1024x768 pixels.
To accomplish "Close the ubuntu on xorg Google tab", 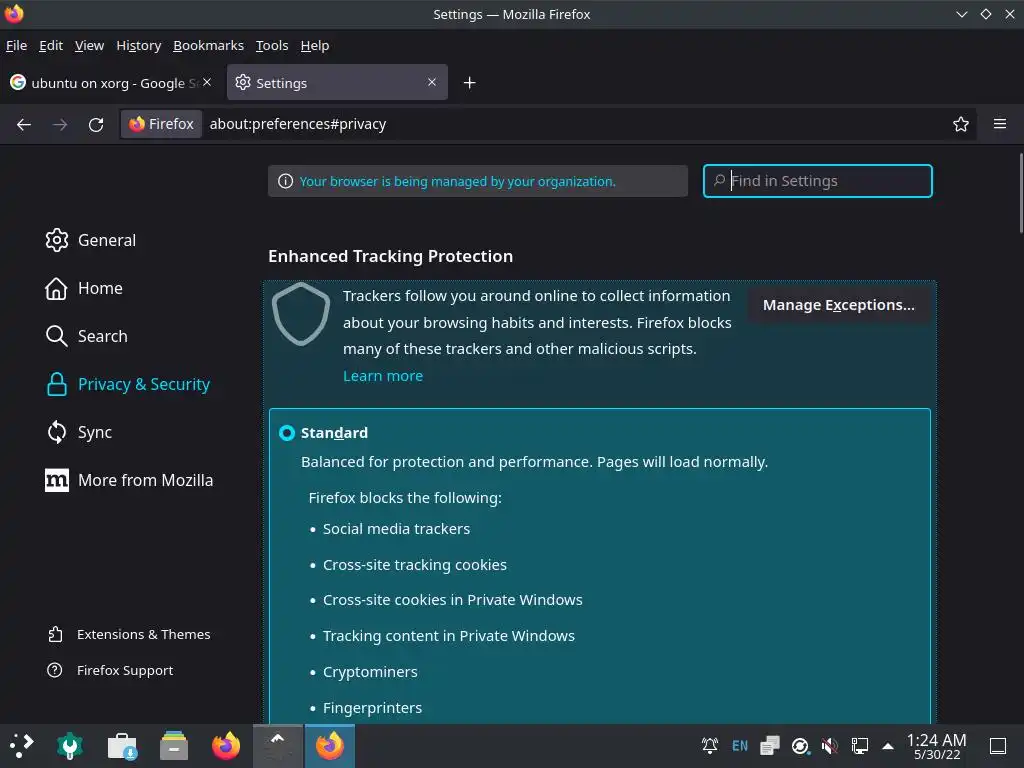I will point(207,82).
